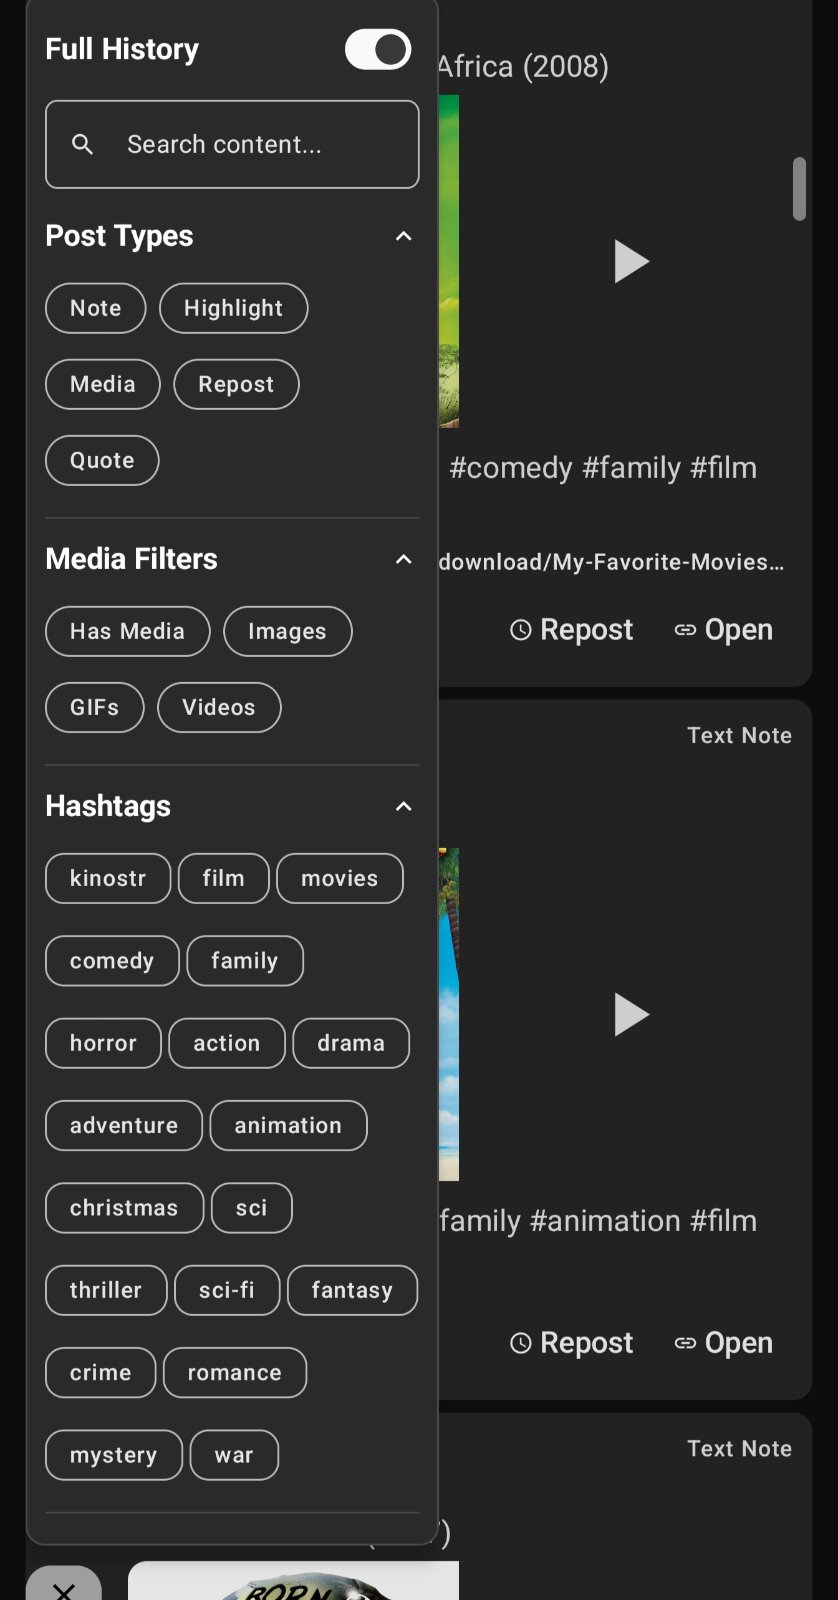Play the Africa (2008) video
This screenshot has height=1600, width=838.
coord(631,262)
